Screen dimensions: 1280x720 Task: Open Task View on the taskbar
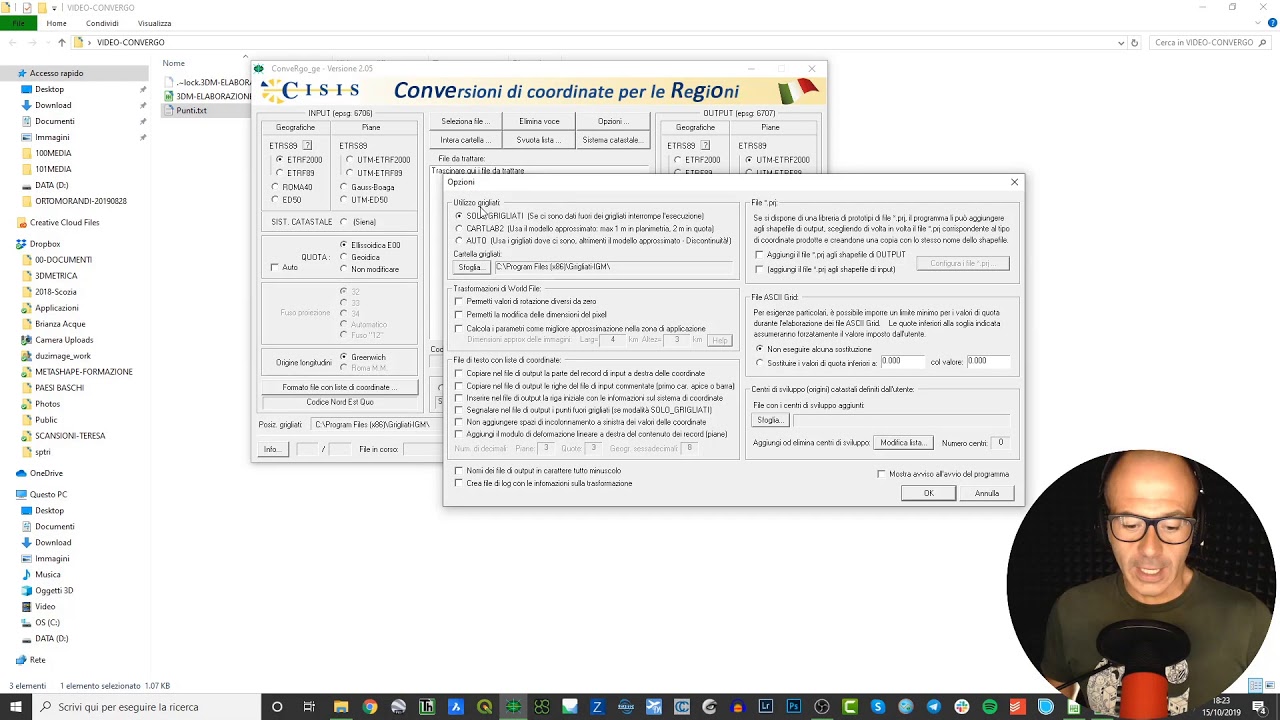coord(309,707)
